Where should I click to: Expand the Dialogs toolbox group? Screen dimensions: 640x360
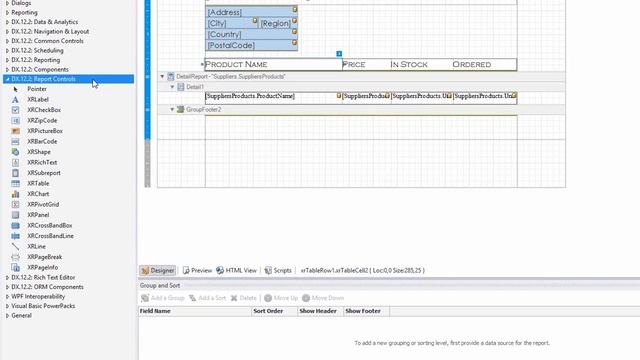8,3
